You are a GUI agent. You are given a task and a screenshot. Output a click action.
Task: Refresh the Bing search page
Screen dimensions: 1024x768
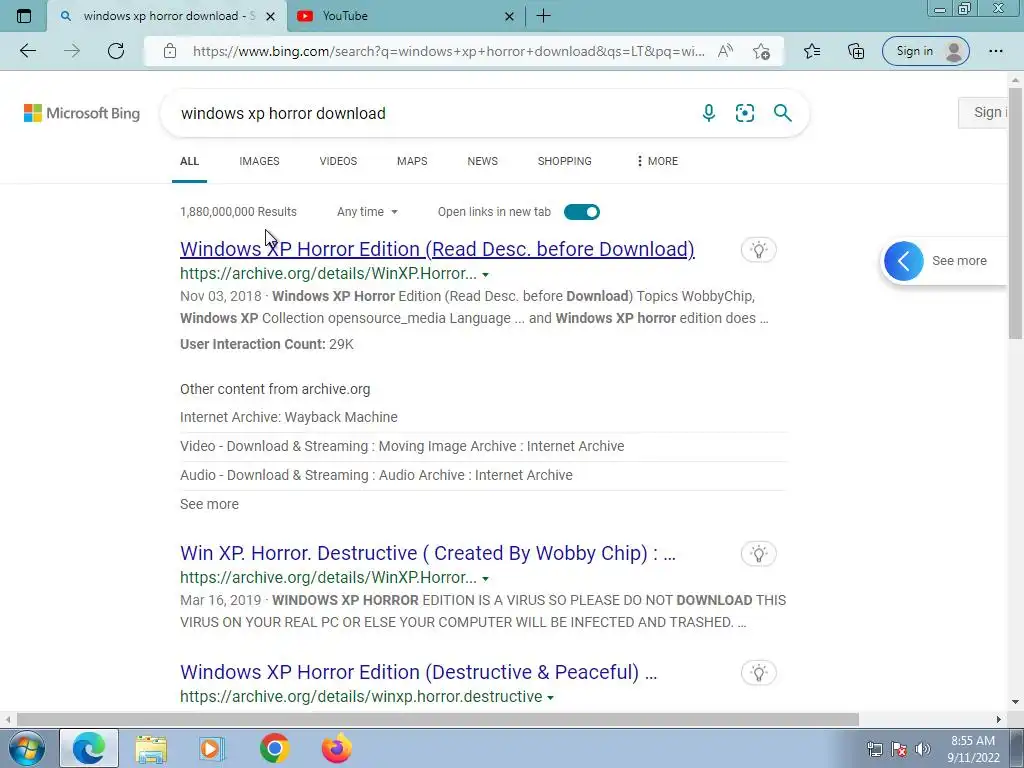click(116, 51)
